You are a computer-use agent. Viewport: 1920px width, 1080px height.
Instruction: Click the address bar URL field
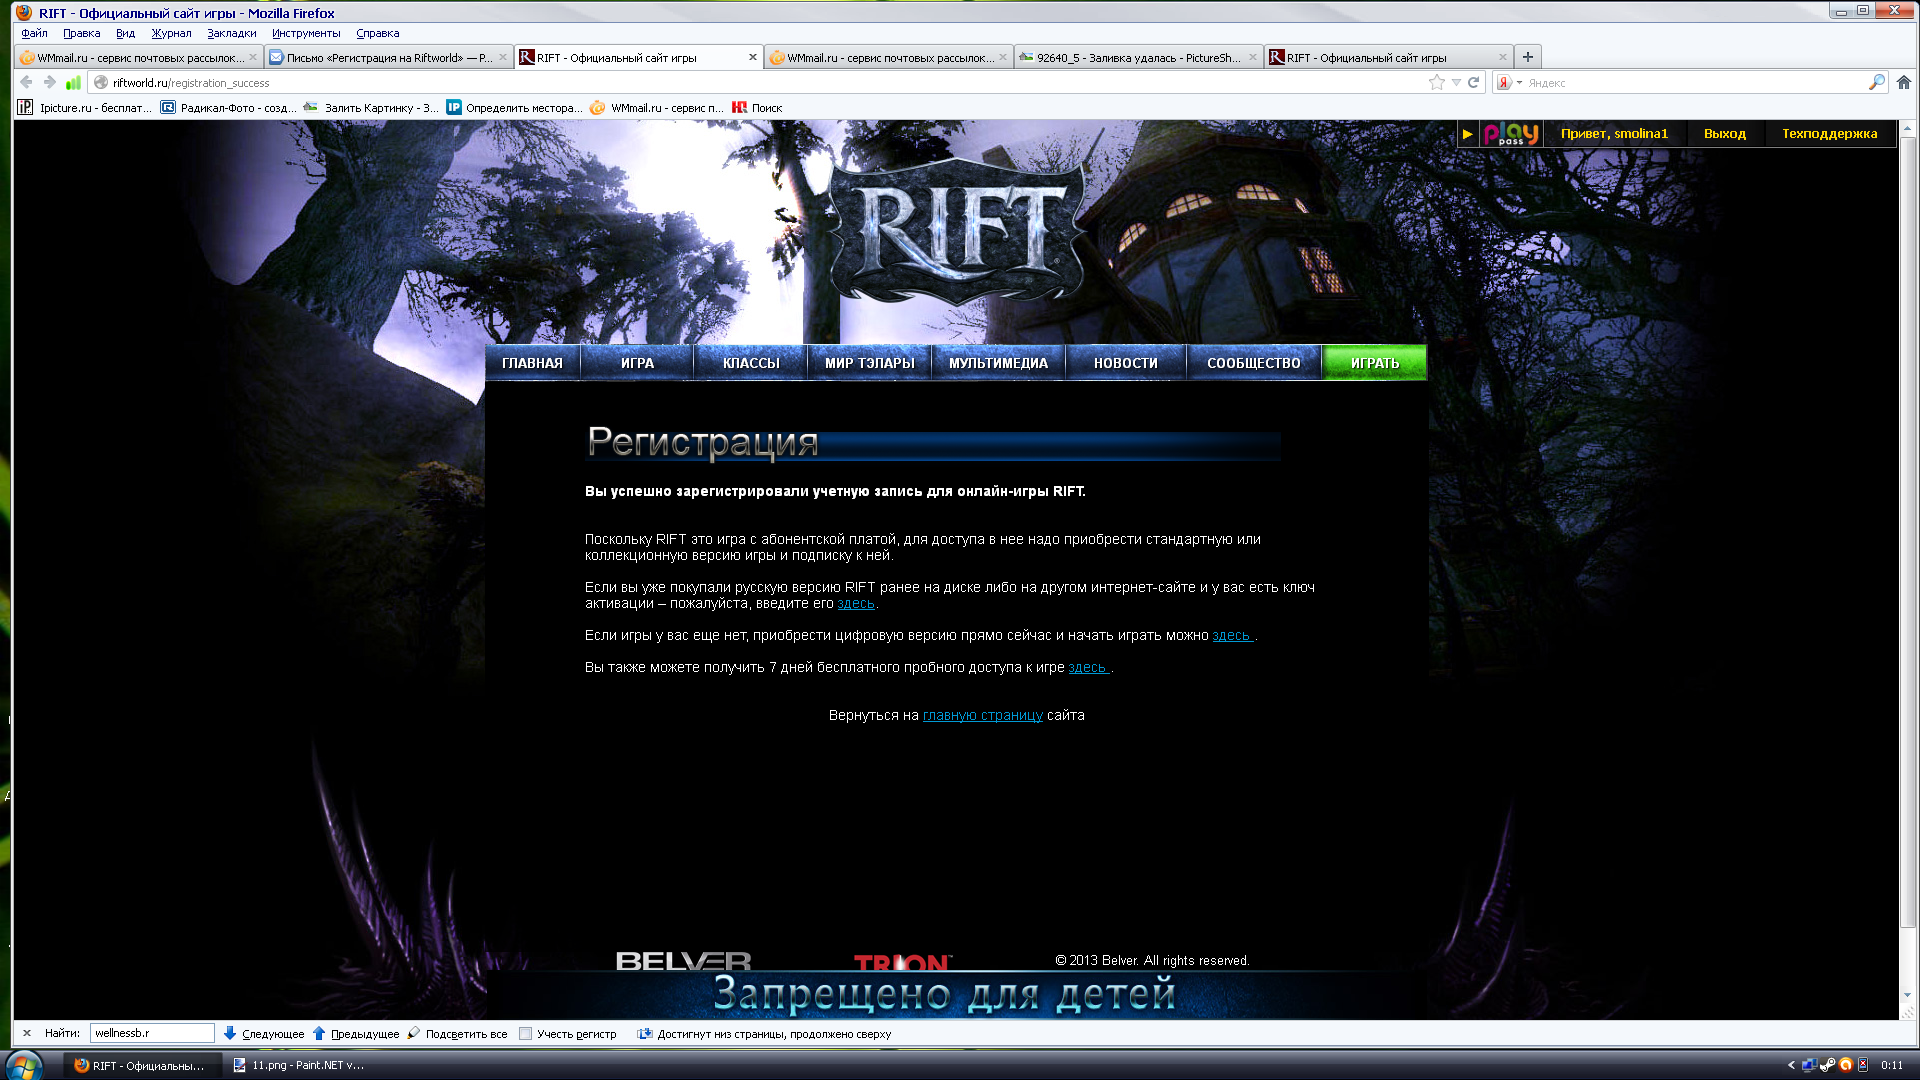click(760, 82)
